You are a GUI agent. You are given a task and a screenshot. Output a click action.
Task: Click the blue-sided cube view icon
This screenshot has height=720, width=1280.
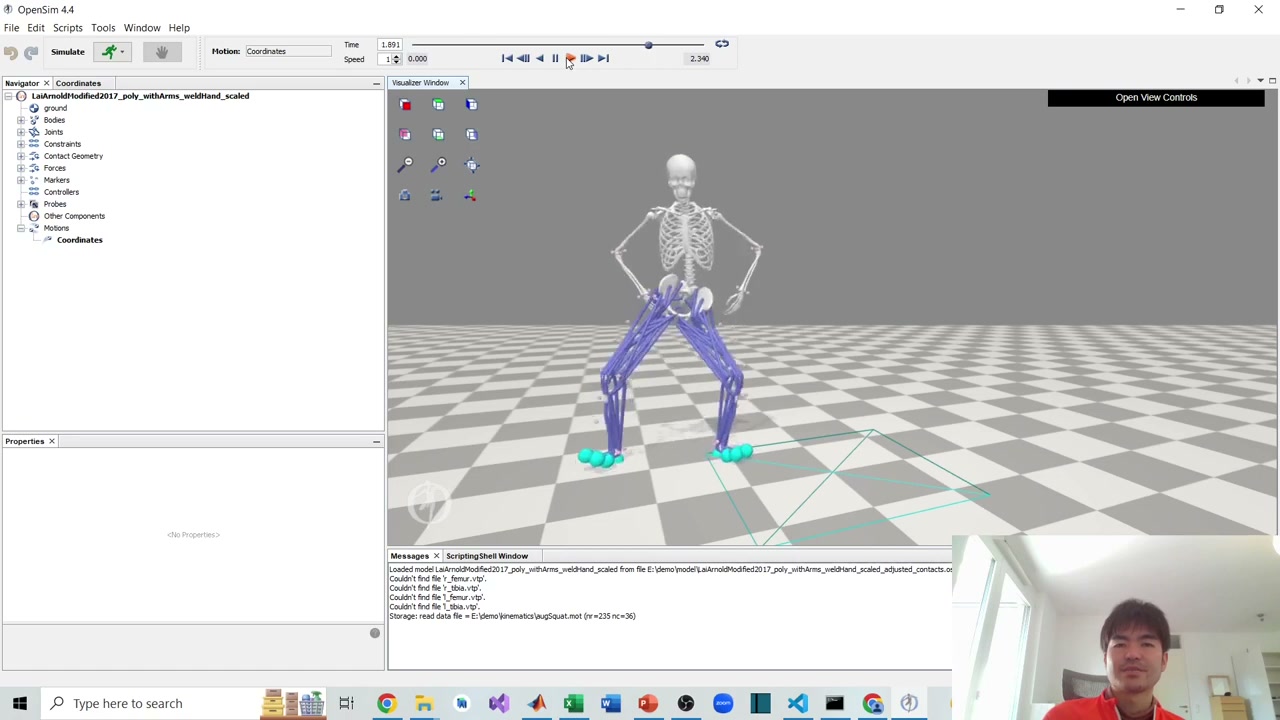[x=471, y=104]
